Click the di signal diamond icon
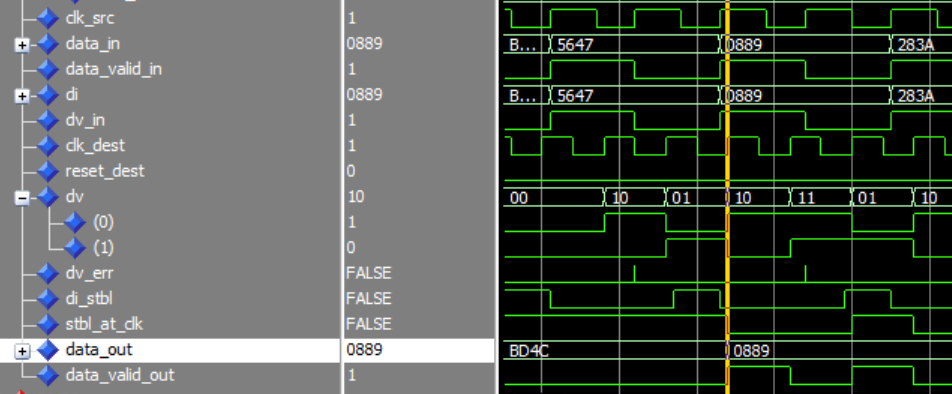 (x=48, y=95)
